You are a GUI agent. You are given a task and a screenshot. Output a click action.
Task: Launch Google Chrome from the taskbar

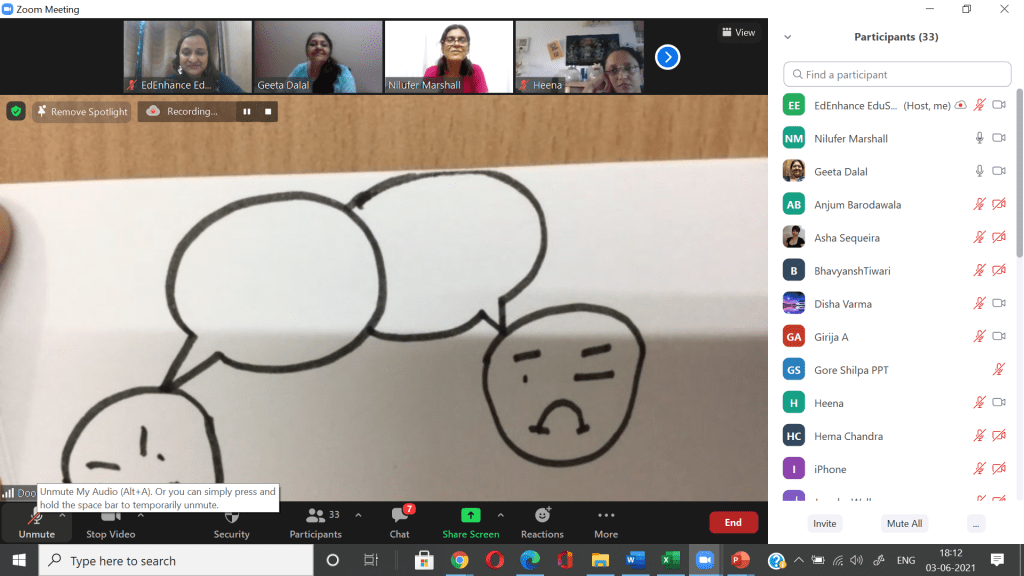pyautogui.click(x=459, y=560)
